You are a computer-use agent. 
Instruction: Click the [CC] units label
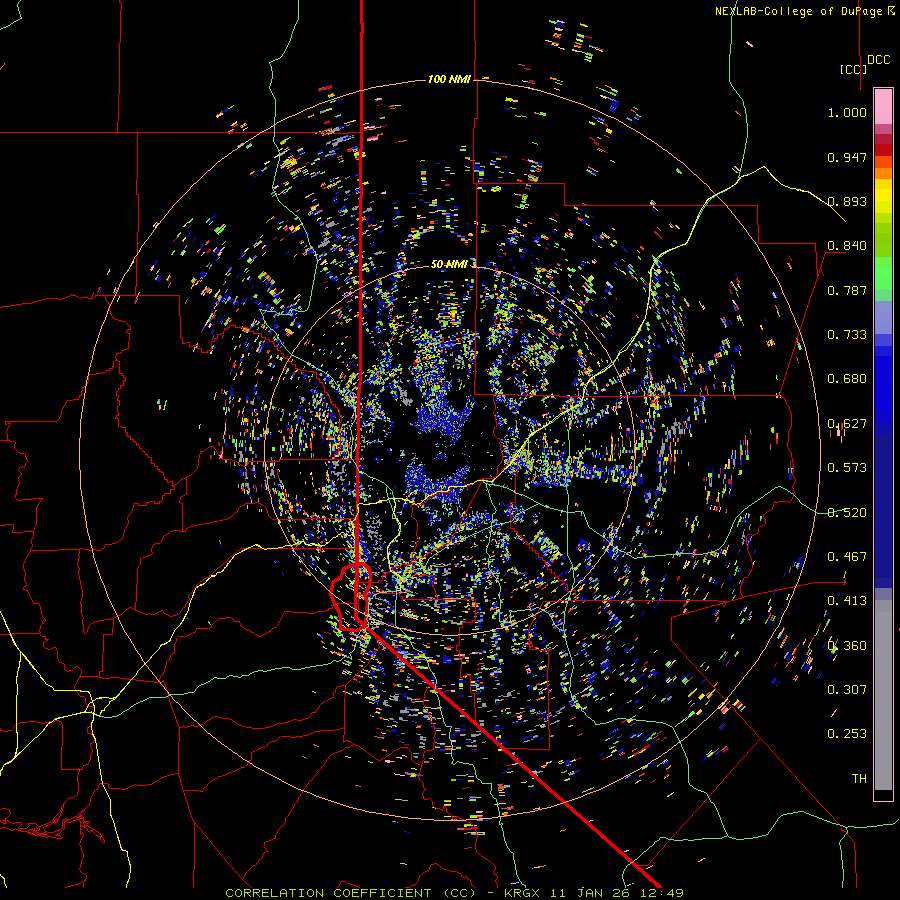point(854,69)
